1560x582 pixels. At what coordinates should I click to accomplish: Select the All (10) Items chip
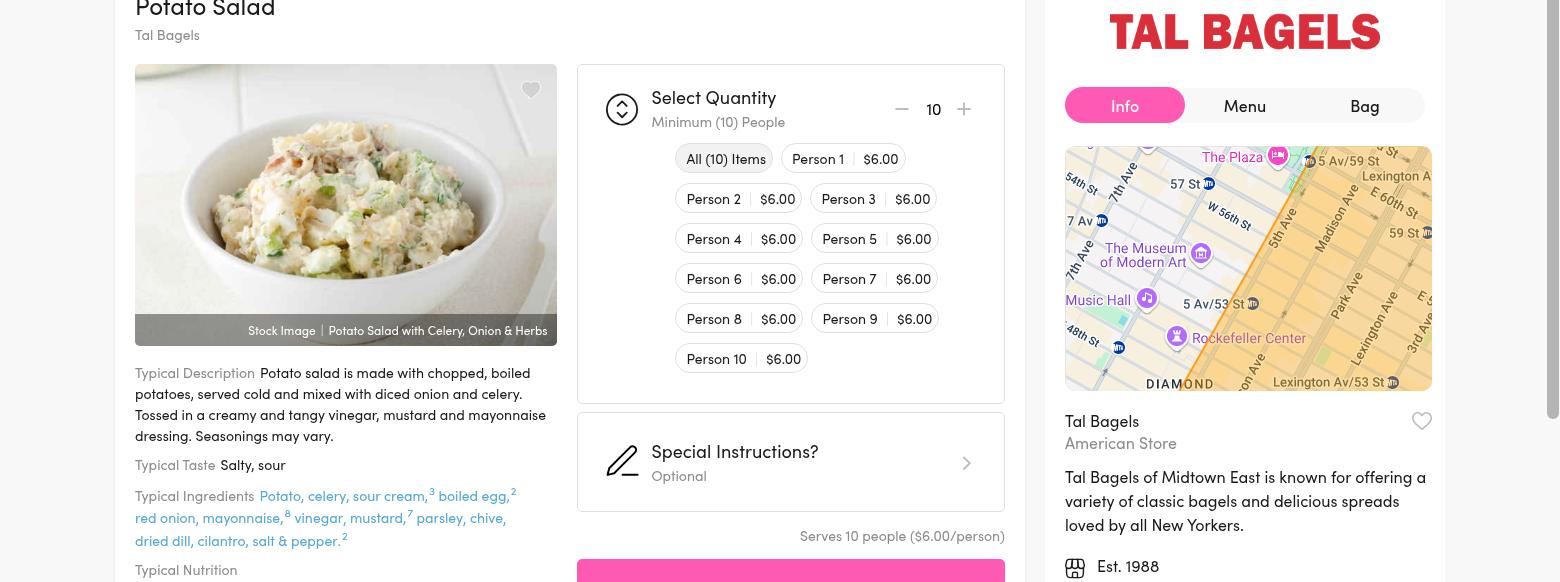pos(726,159)
